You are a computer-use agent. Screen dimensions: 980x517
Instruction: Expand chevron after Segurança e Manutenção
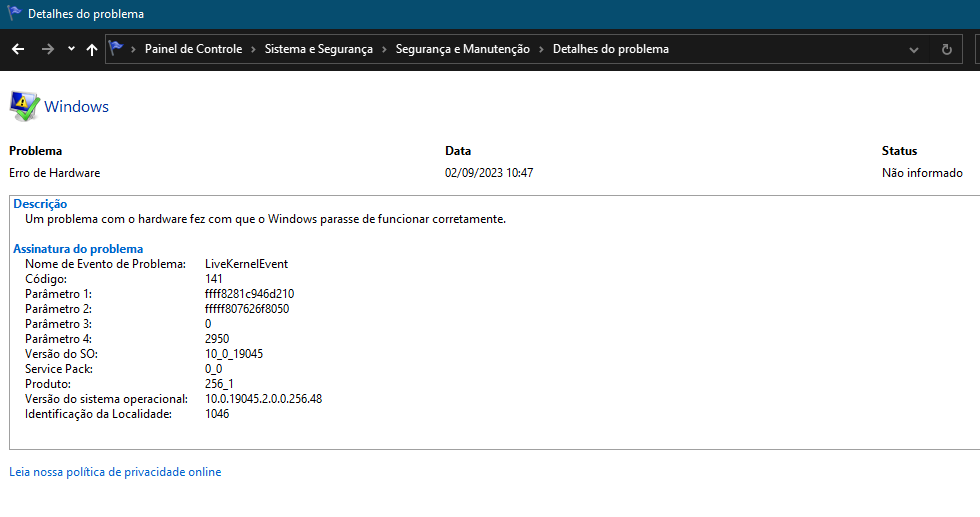[x=541, y=49]
